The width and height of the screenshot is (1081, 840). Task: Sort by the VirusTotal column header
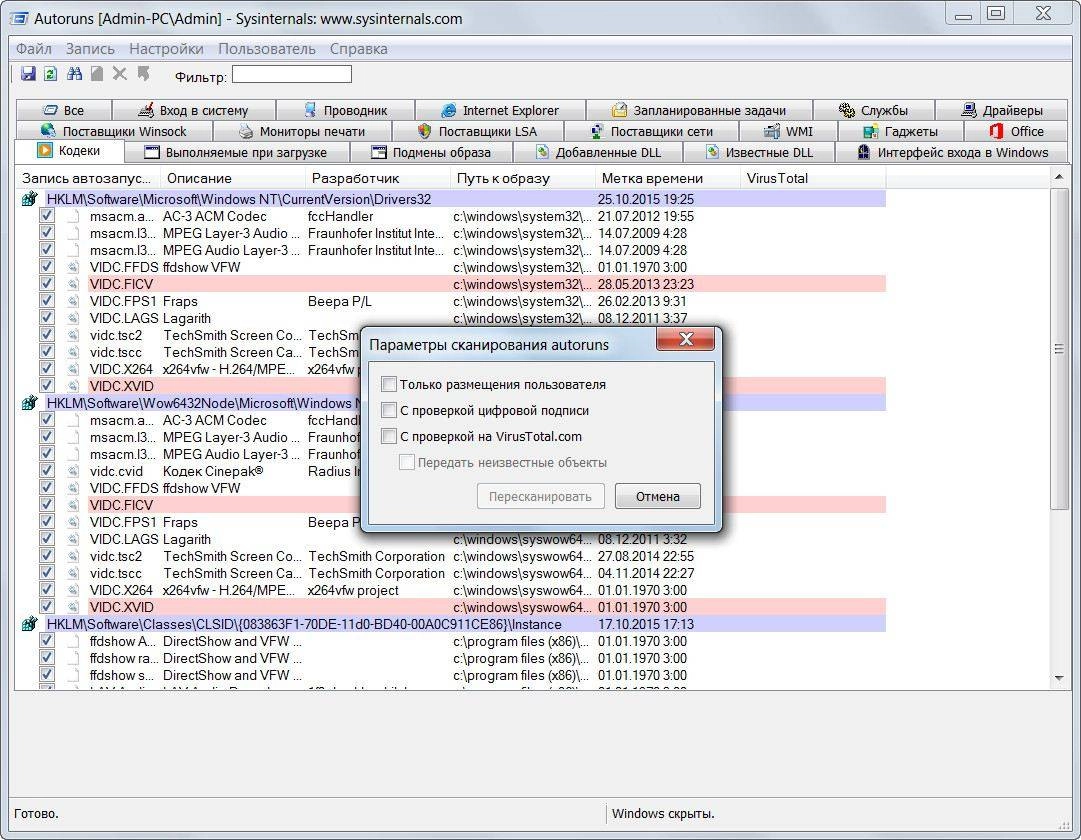point(812,179)
